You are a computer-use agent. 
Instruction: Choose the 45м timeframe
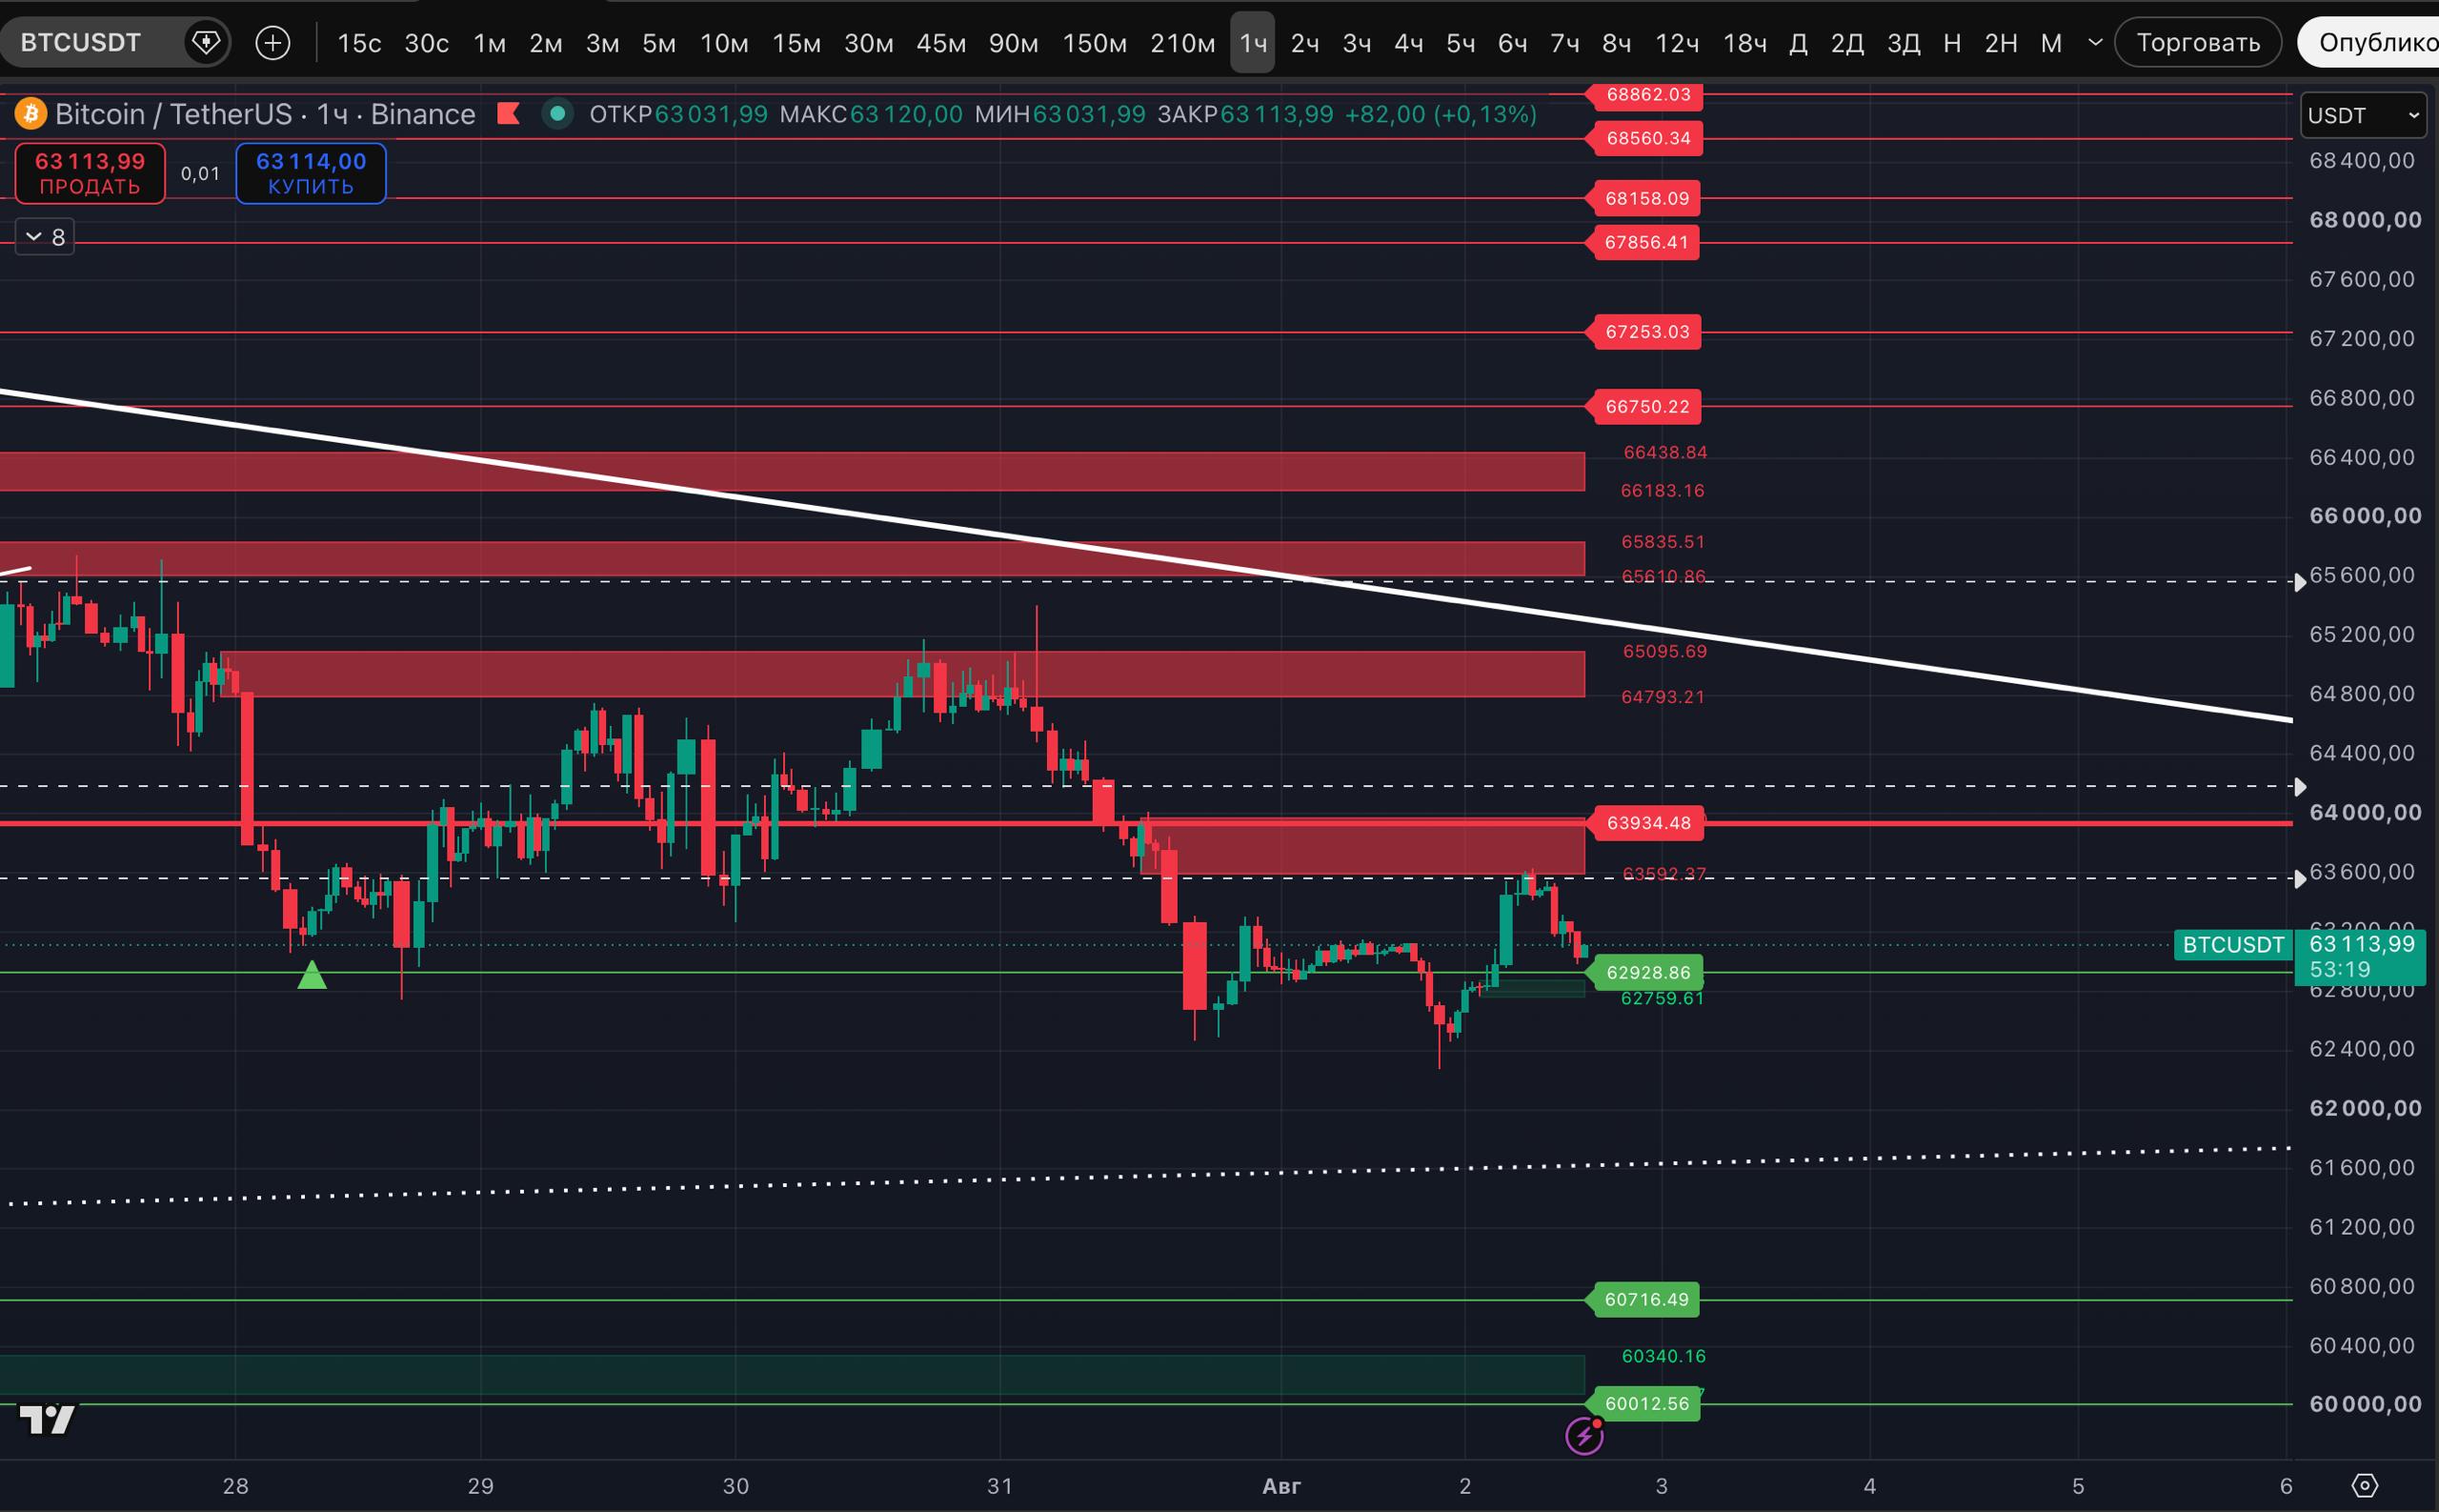coord(941,43)
